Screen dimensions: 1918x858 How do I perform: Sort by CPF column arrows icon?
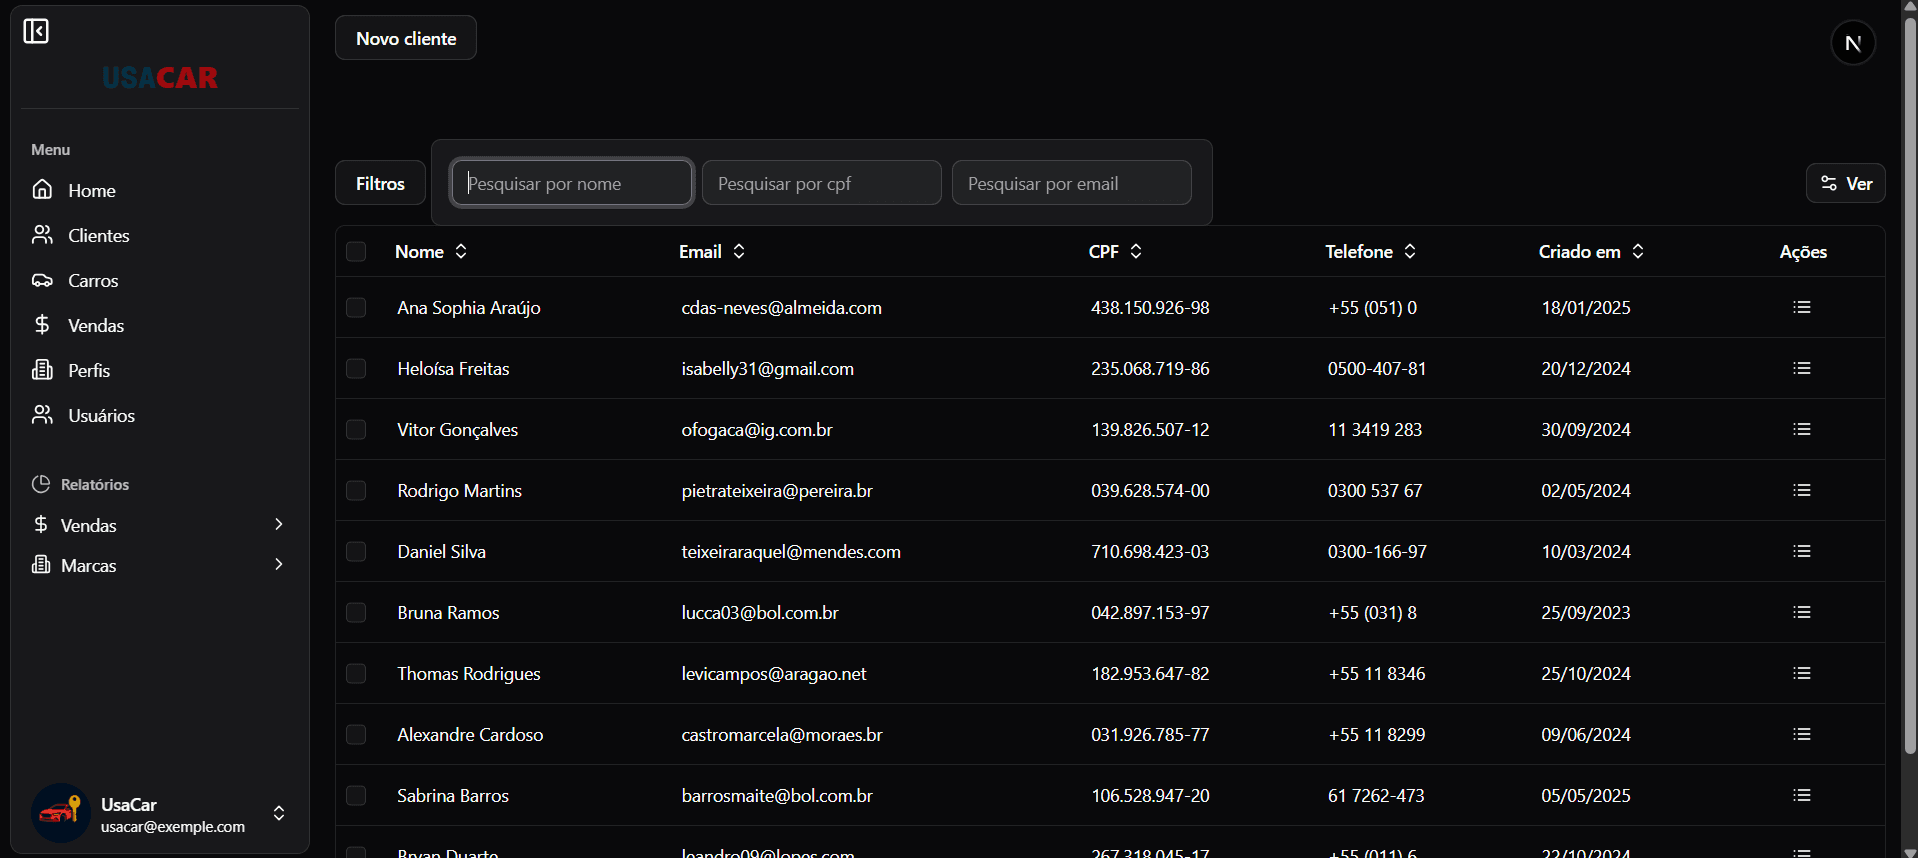pos(1136,252)
